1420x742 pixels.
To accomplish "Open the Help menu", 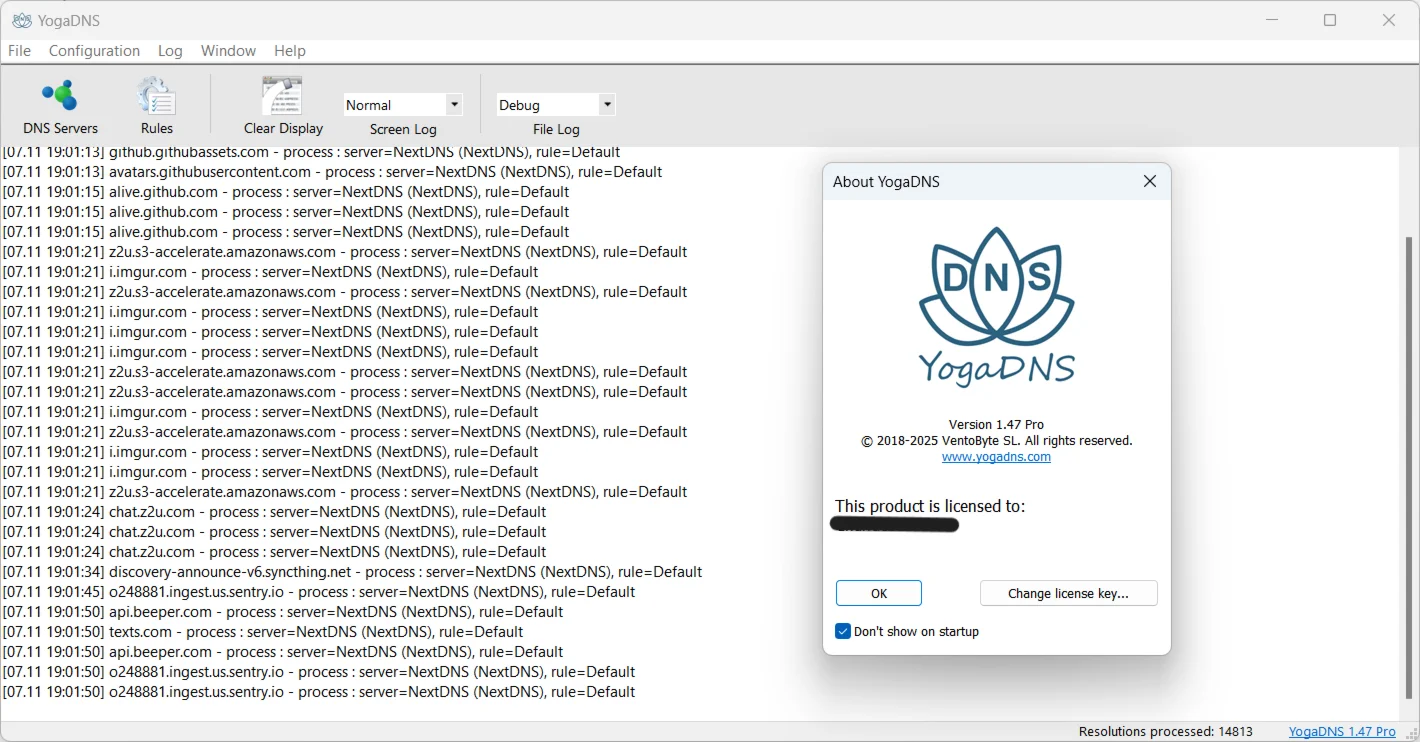I will pos(290,50).
